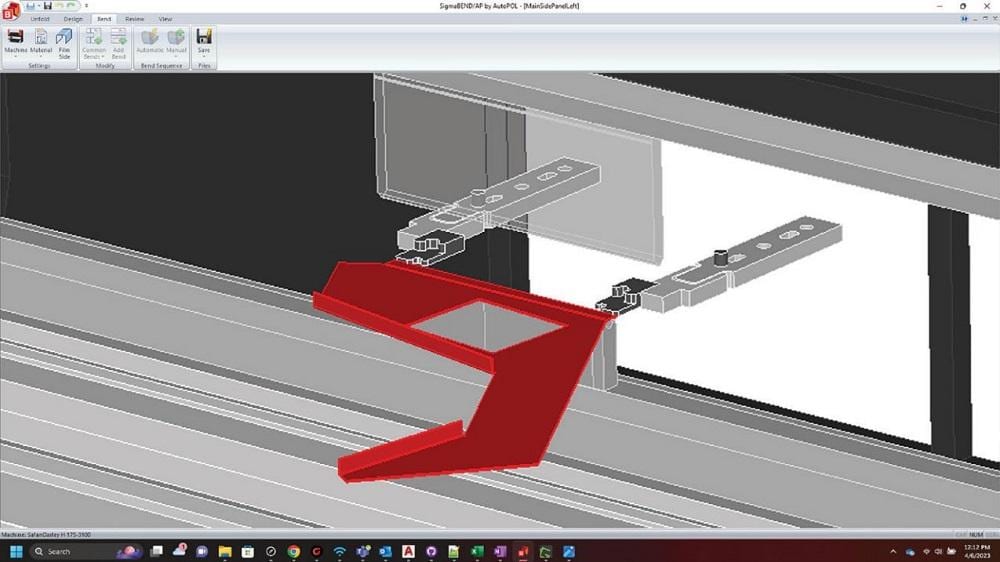The image size is (1000, 562).
Task: Click the SigmaBEND application menu logo
Action: 10,10
